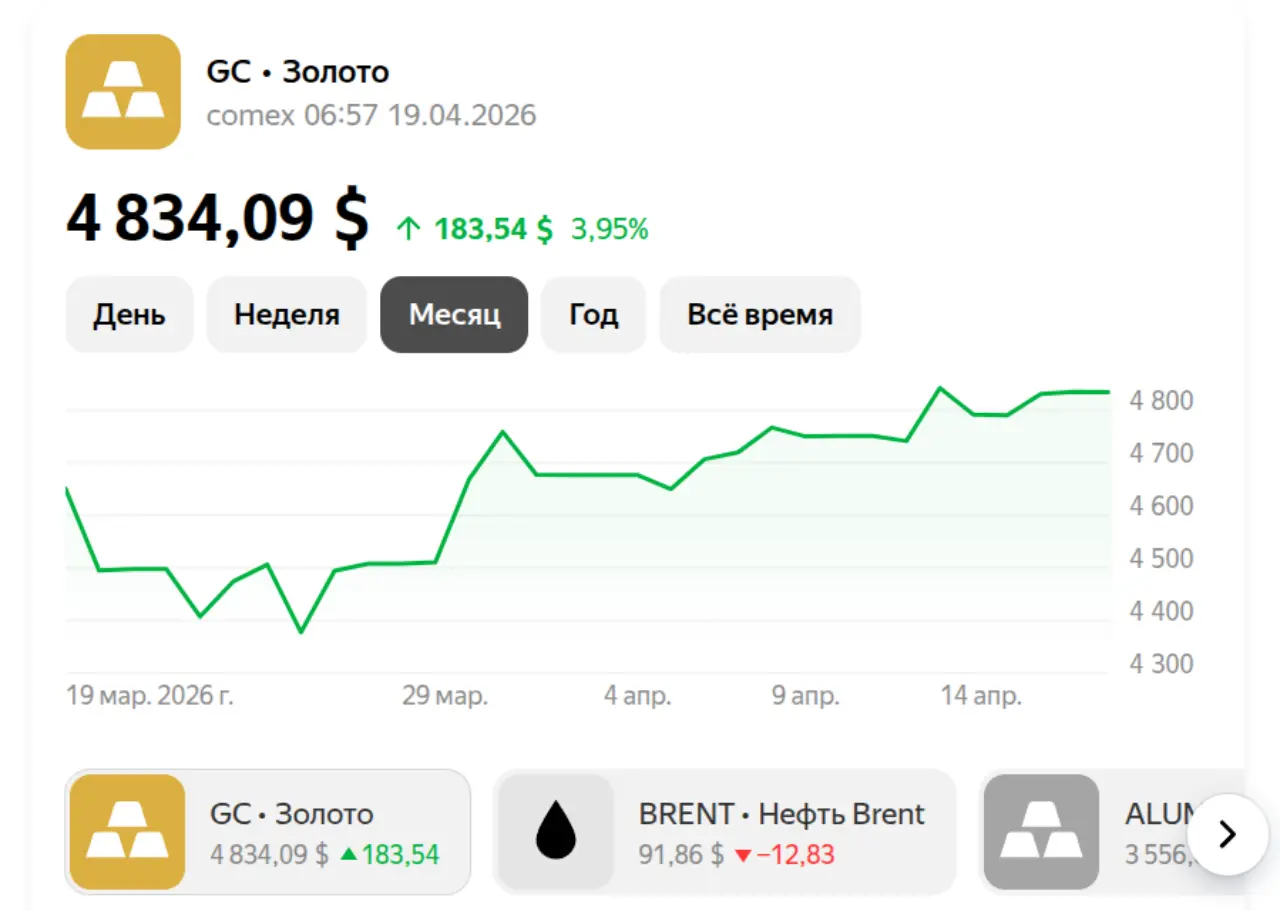Select the Месяц period tab
Viewport: 1280px width, 911px height.
(x=454, y=315)
